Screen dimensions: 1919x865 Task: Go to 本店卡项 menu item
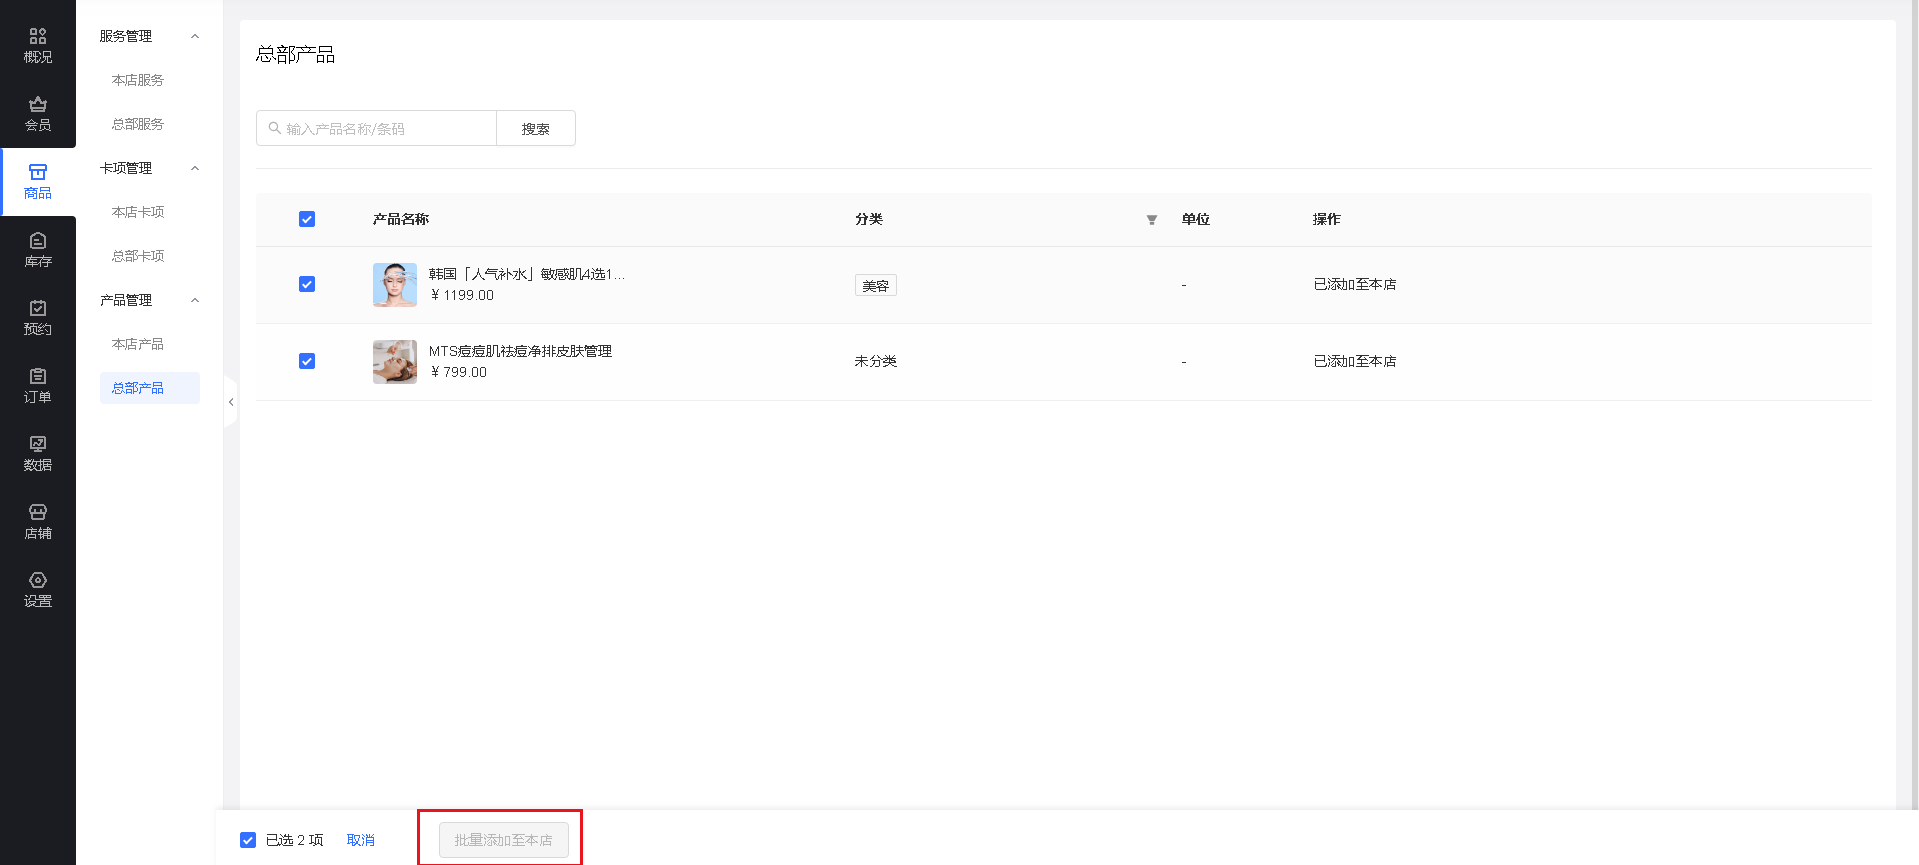[138, 212]
